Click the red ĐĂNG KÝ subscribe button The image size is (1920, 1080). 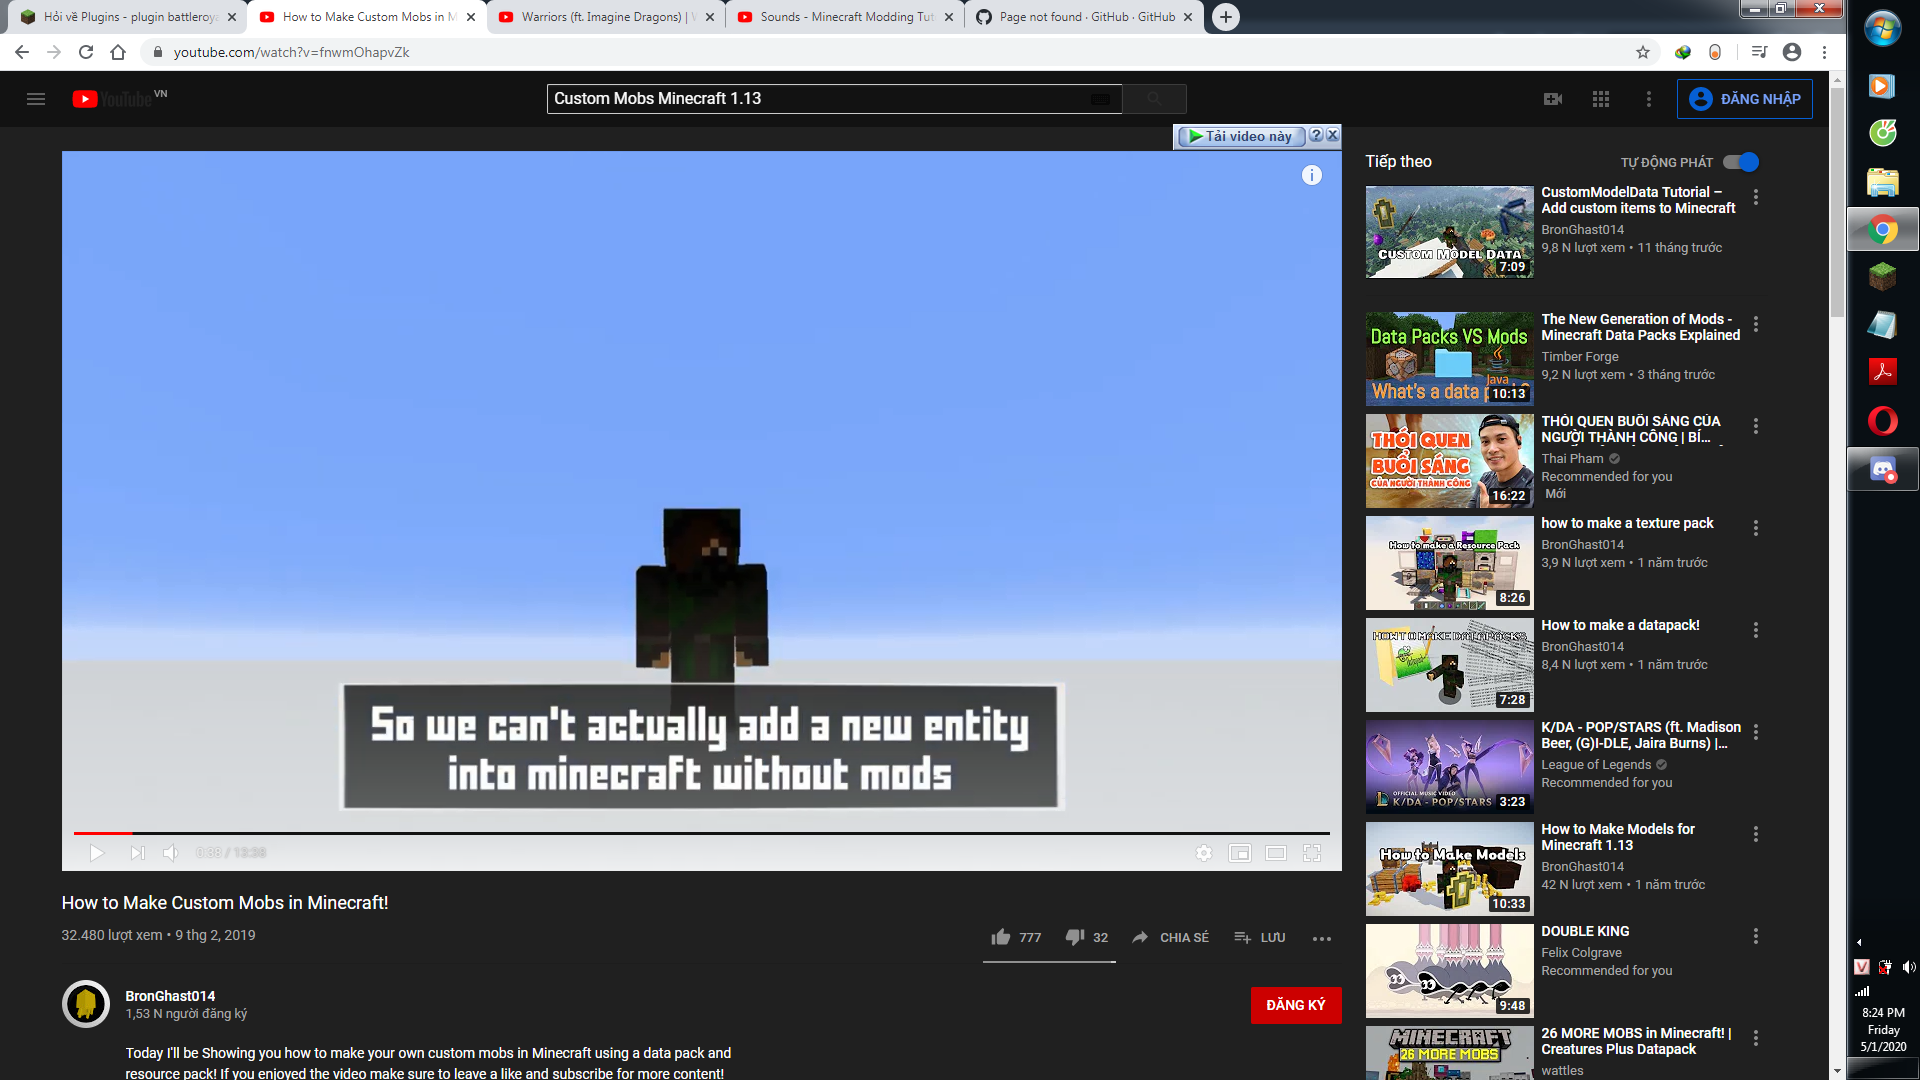1295,1005
